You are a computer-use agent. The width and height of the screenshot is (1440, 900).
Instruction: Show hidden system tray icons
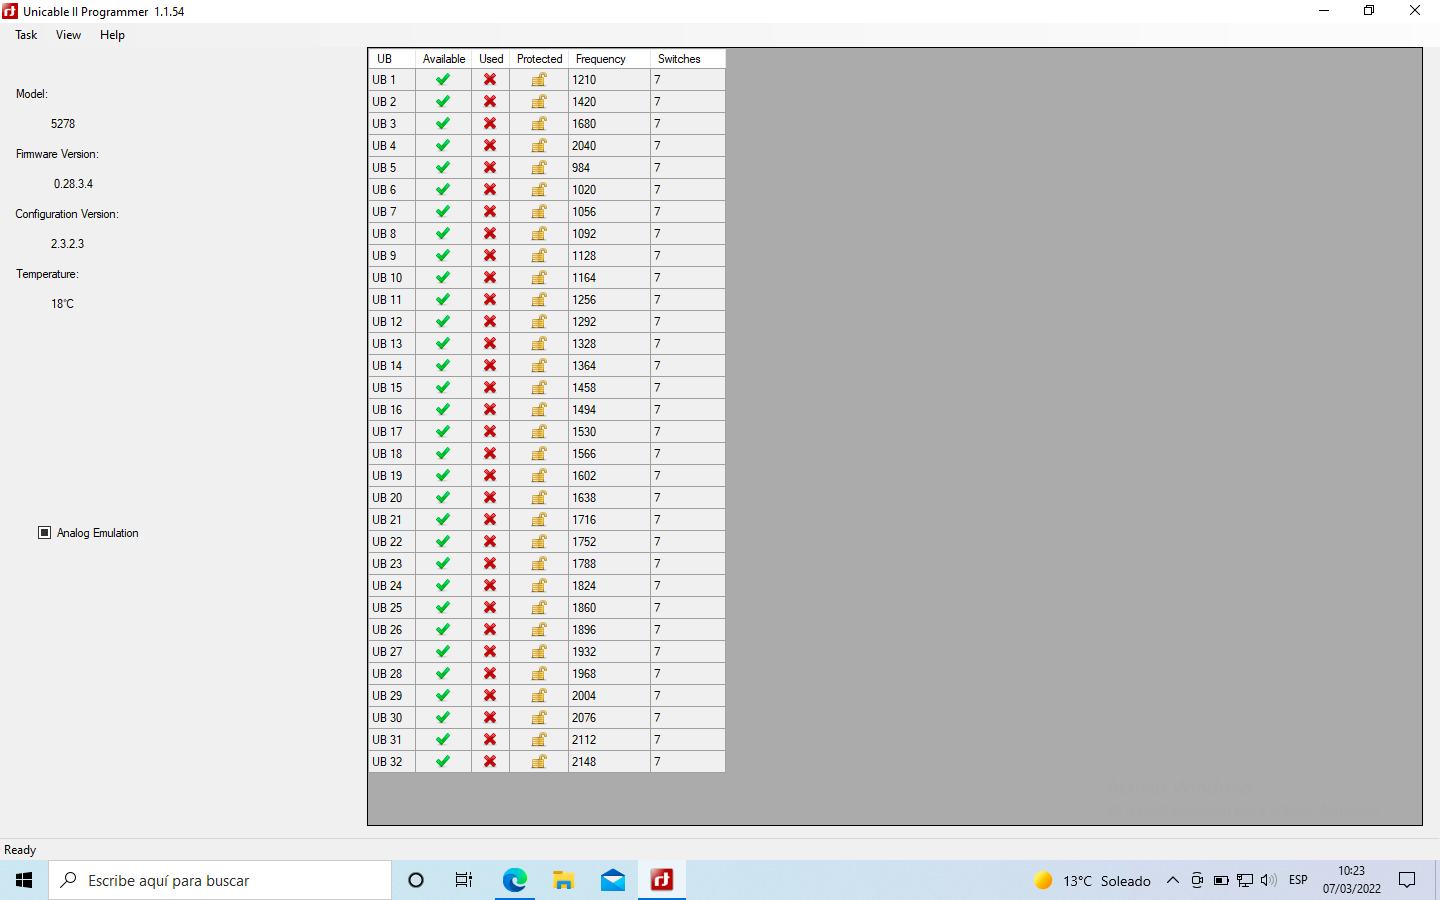coord(1173,880)
